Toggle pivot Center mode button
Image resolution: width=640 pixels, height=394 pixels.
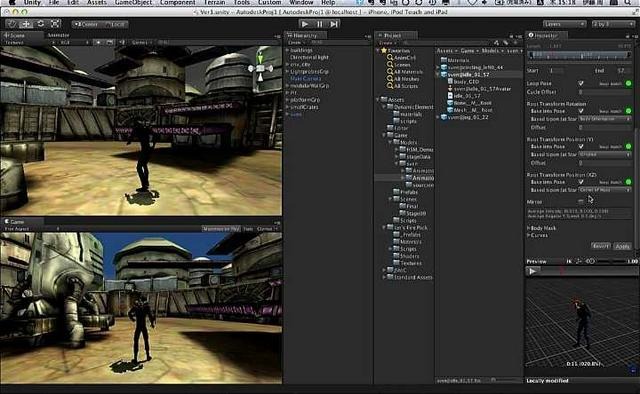(x=86, y=24)
